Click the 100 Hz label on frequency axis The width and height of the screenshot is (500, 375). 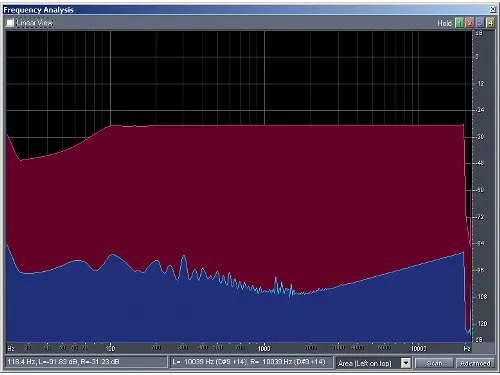tap(111, 348)
